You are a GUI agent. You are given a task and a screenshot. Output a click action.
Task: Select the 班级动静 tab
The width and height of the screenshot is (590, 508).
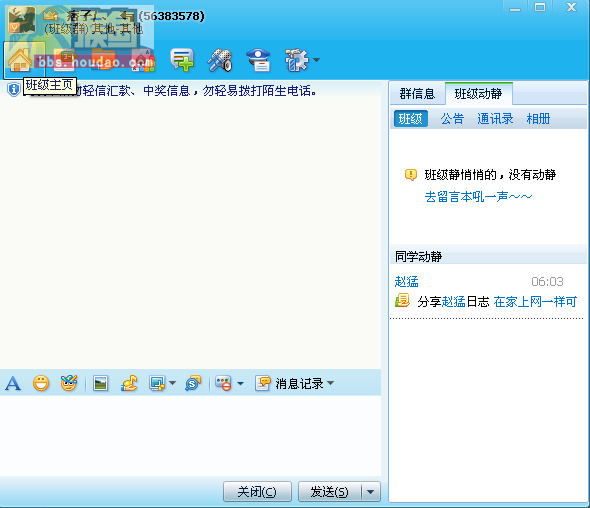478,94
